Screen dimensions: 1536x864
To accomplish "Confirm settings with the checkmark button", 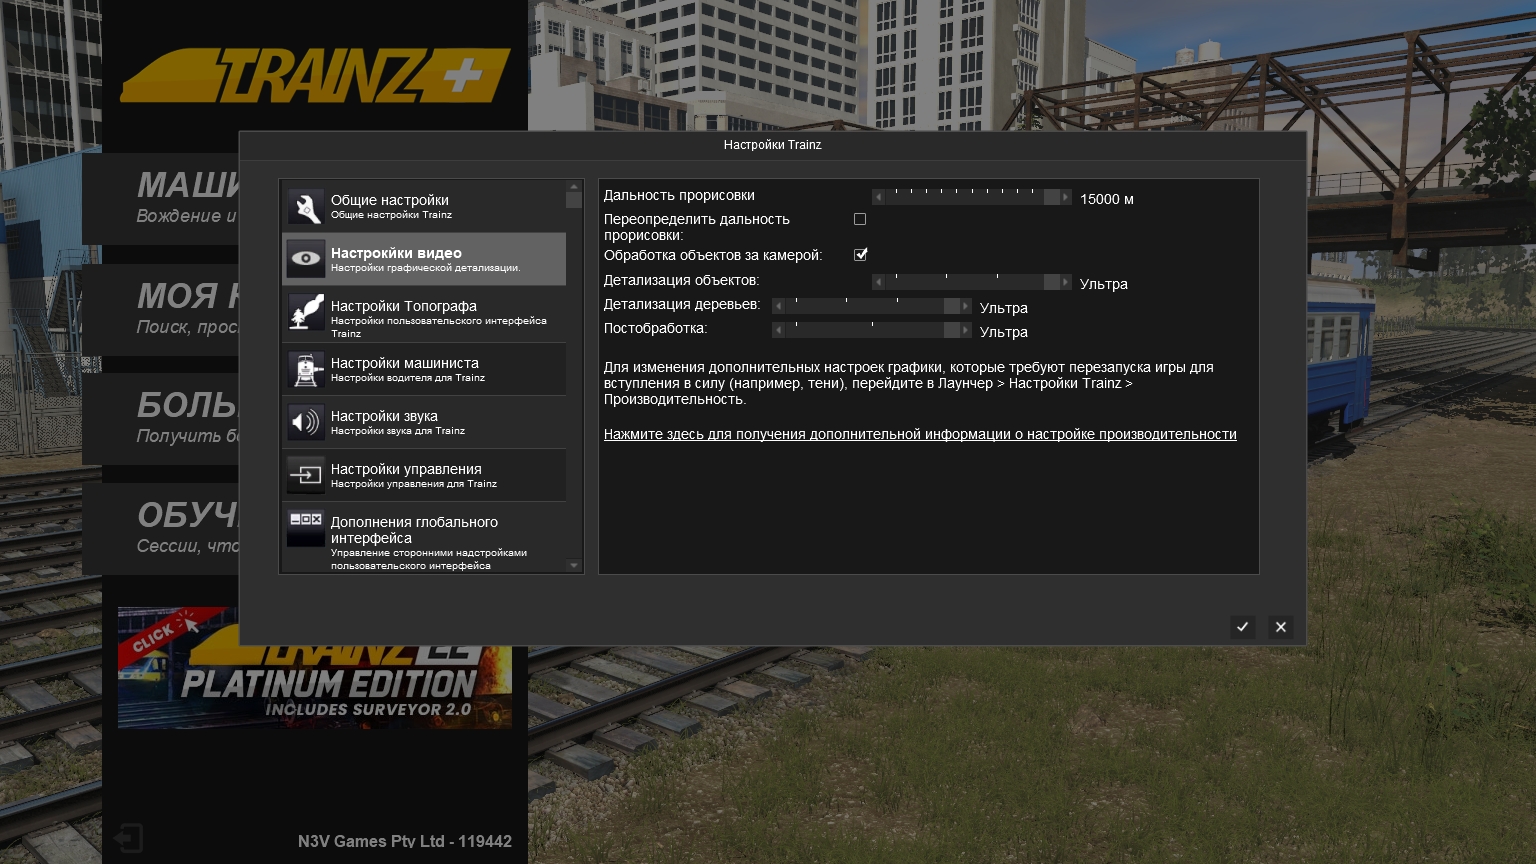I will click(x=1243, y=627).
